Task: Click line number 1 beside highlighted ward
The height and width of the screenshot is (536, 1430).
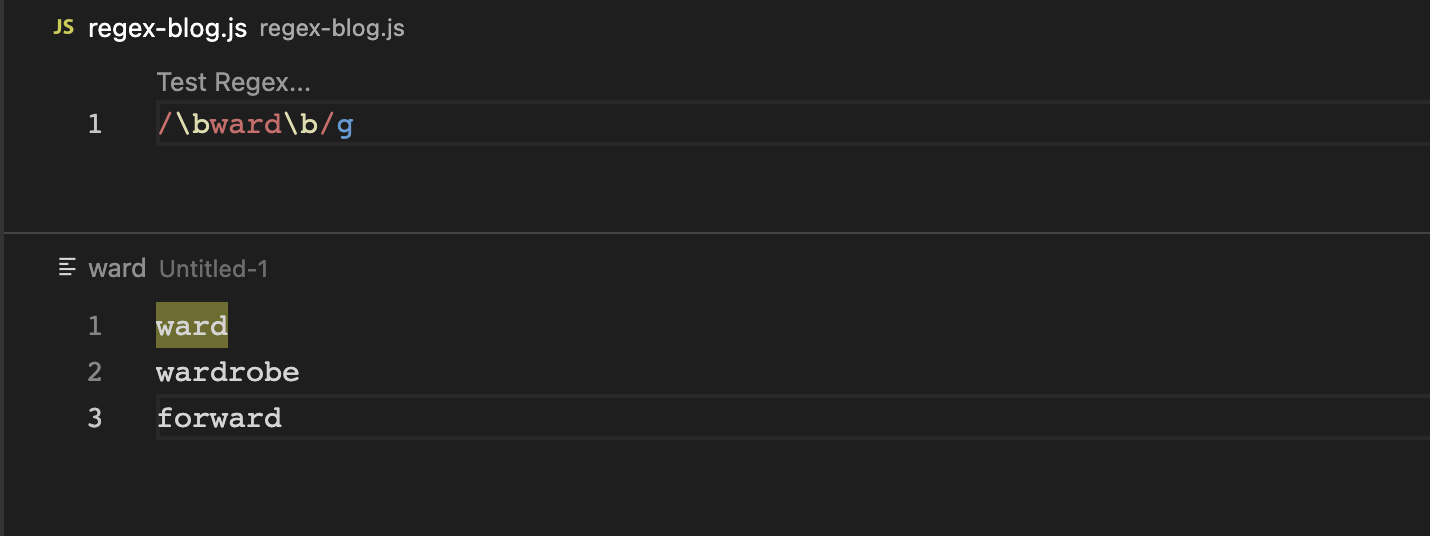Action: point(95,326)
